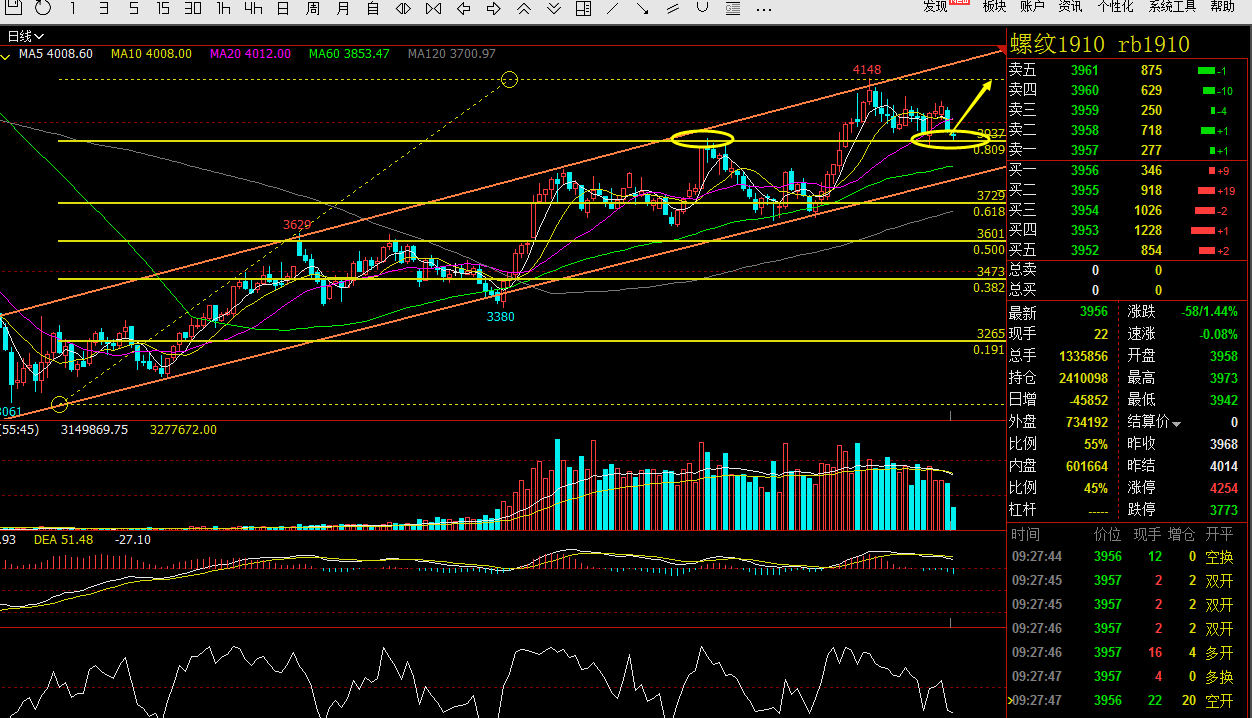1252x718 pixels.
Task: Click the 跌停 value 3773
Action: pos(1224,510)
